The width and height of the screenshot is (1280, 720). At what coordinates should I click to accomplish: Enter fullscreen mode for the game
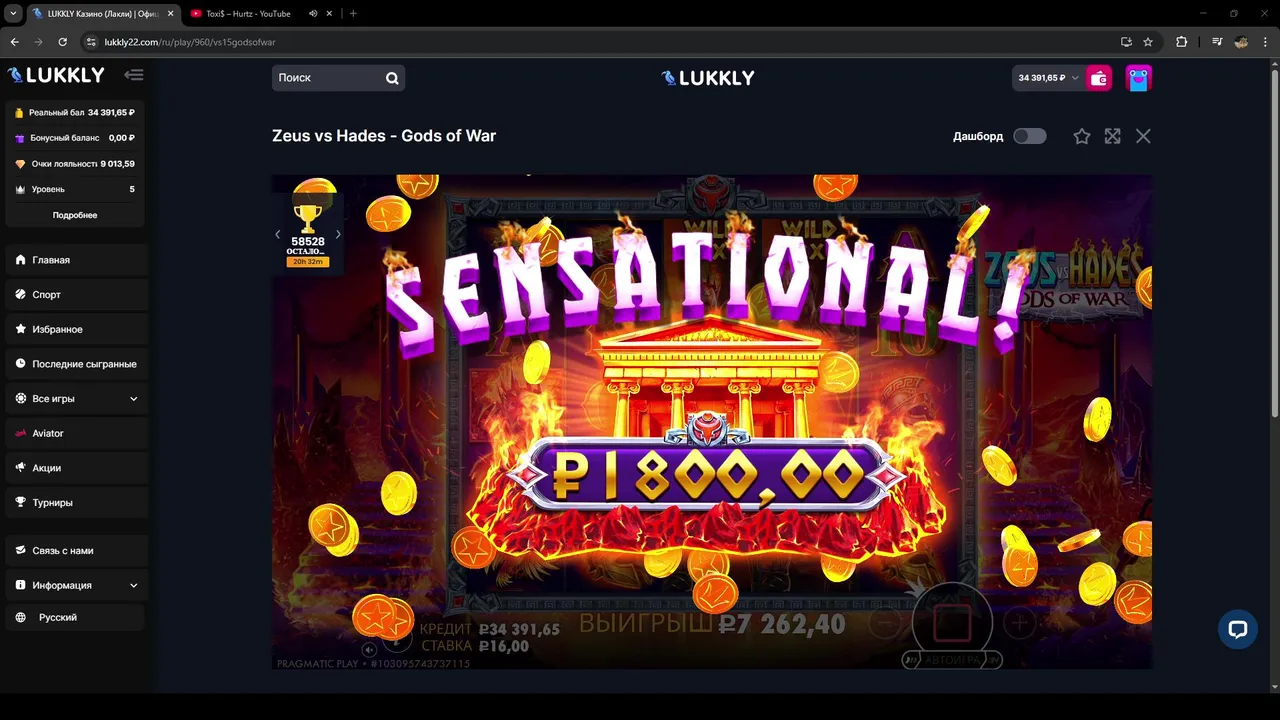point(1113,136)
